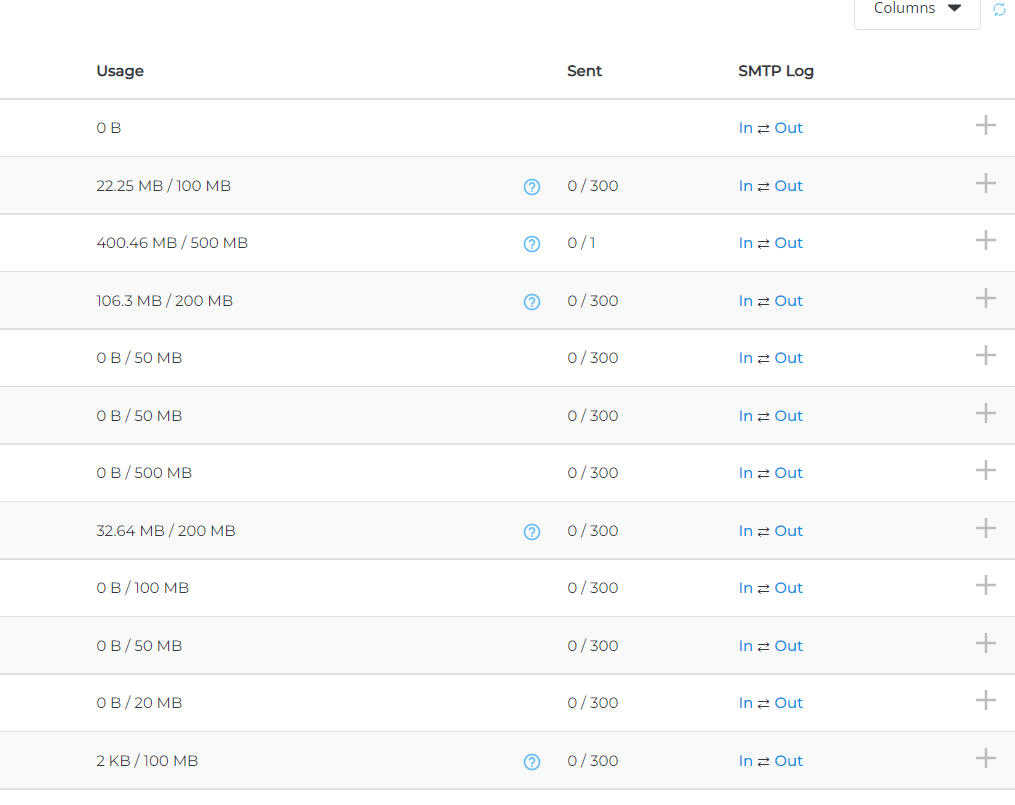This screenshot has width=1015, height=805.
Task: Open SMTP Out log for 106.3 MB row
Action: [788, 301]
